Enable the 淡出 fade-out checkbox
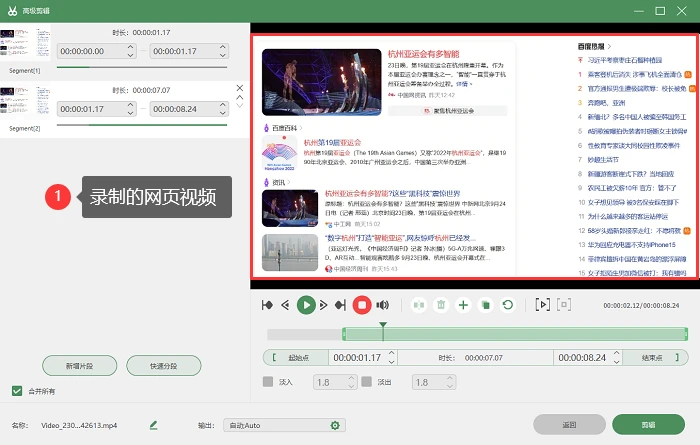Screen dimensions: 700x445 tap(367, 382)
